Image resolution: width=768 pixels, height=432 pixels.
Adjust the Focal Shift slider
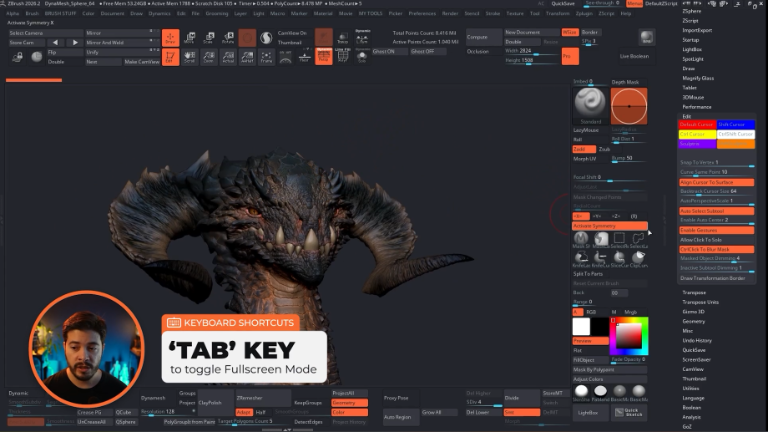point(610,178)
